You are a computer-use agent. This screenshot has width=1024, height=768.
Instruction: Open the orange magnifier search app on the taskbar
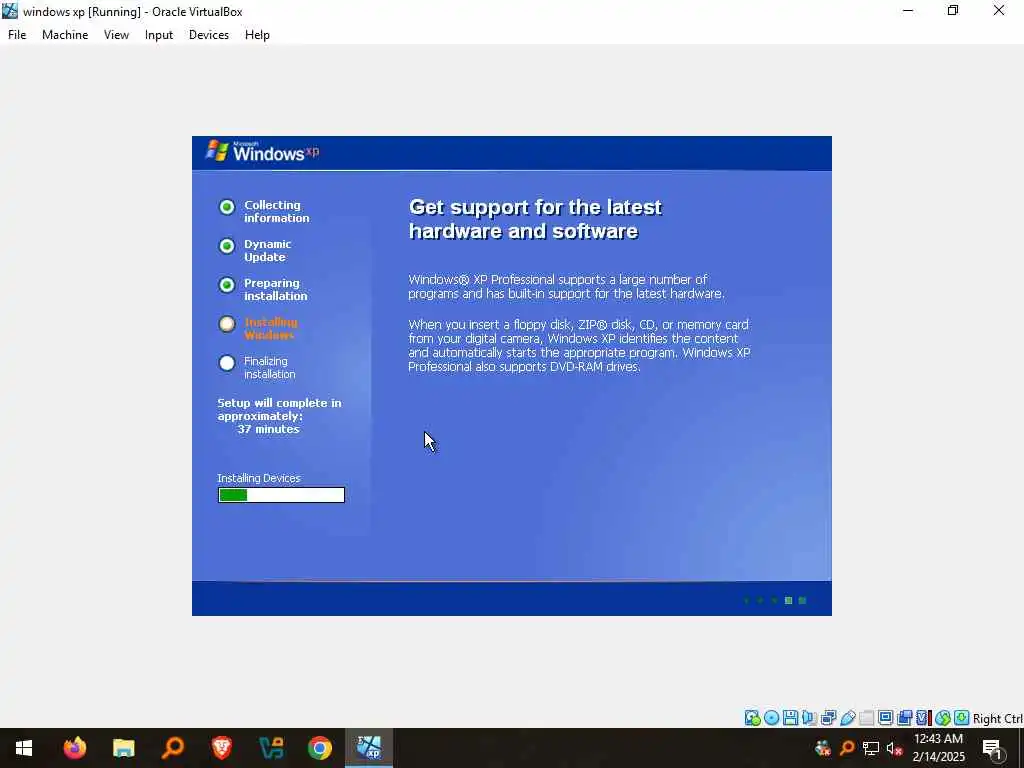point(172,748)
